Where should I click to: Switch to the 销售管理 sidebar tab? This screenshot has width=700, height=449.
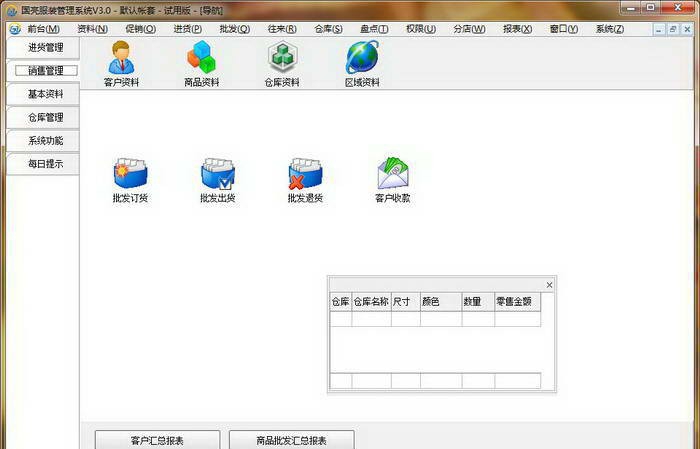[x=44, y=71]
